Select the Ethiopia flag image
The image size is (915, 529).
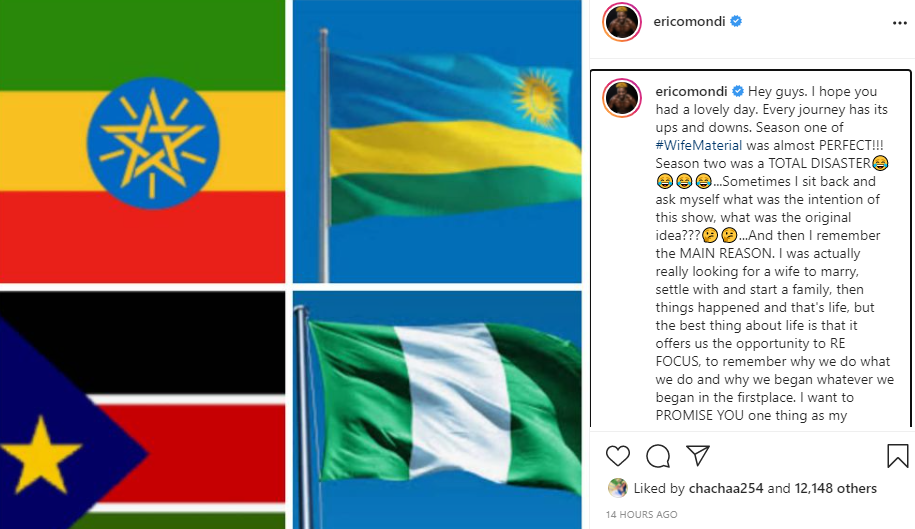(x=142, y=141)
